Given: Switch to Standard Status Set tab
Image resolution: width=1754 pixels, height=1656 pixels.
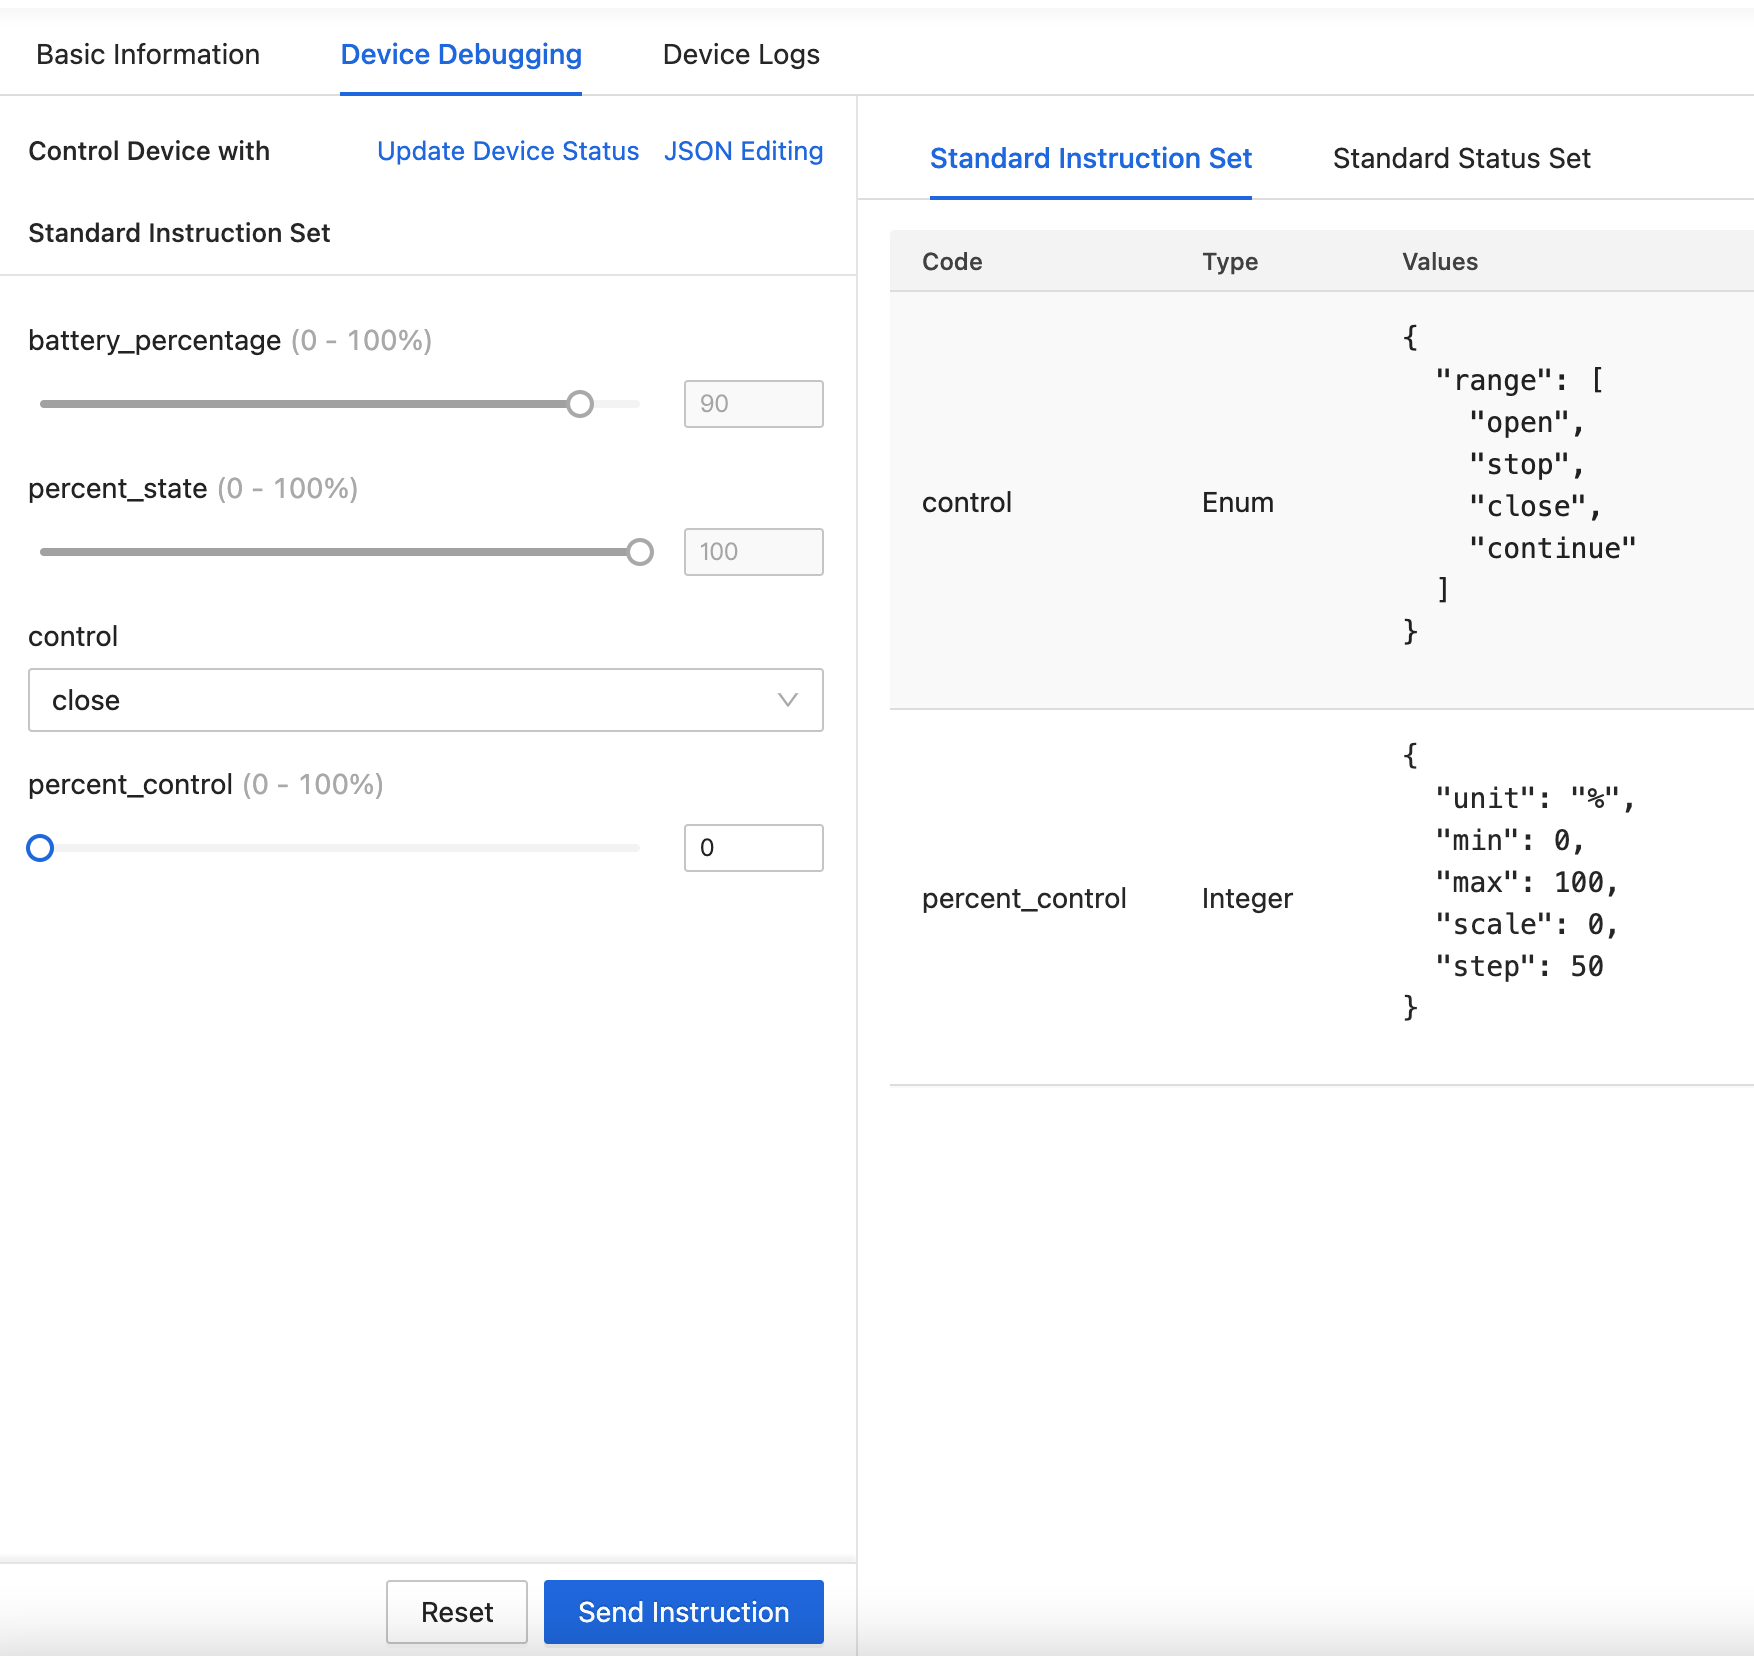Looking at the screenshot, I should [1461, 158].
